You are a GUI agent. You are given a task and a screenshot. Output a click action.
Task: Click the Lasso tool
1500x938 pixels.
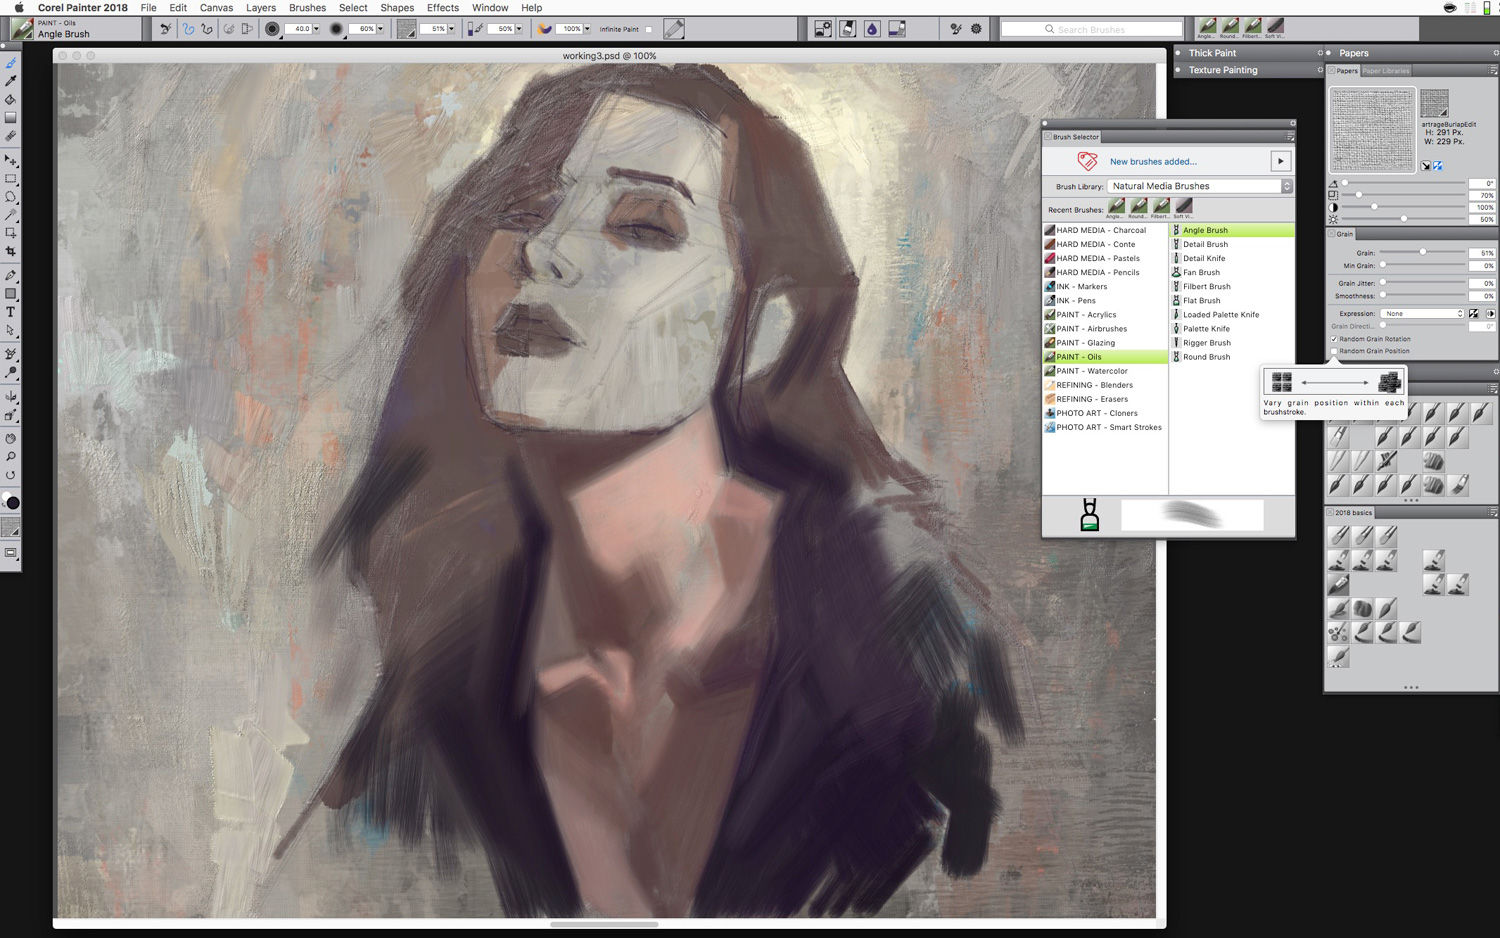click(11, 196)
